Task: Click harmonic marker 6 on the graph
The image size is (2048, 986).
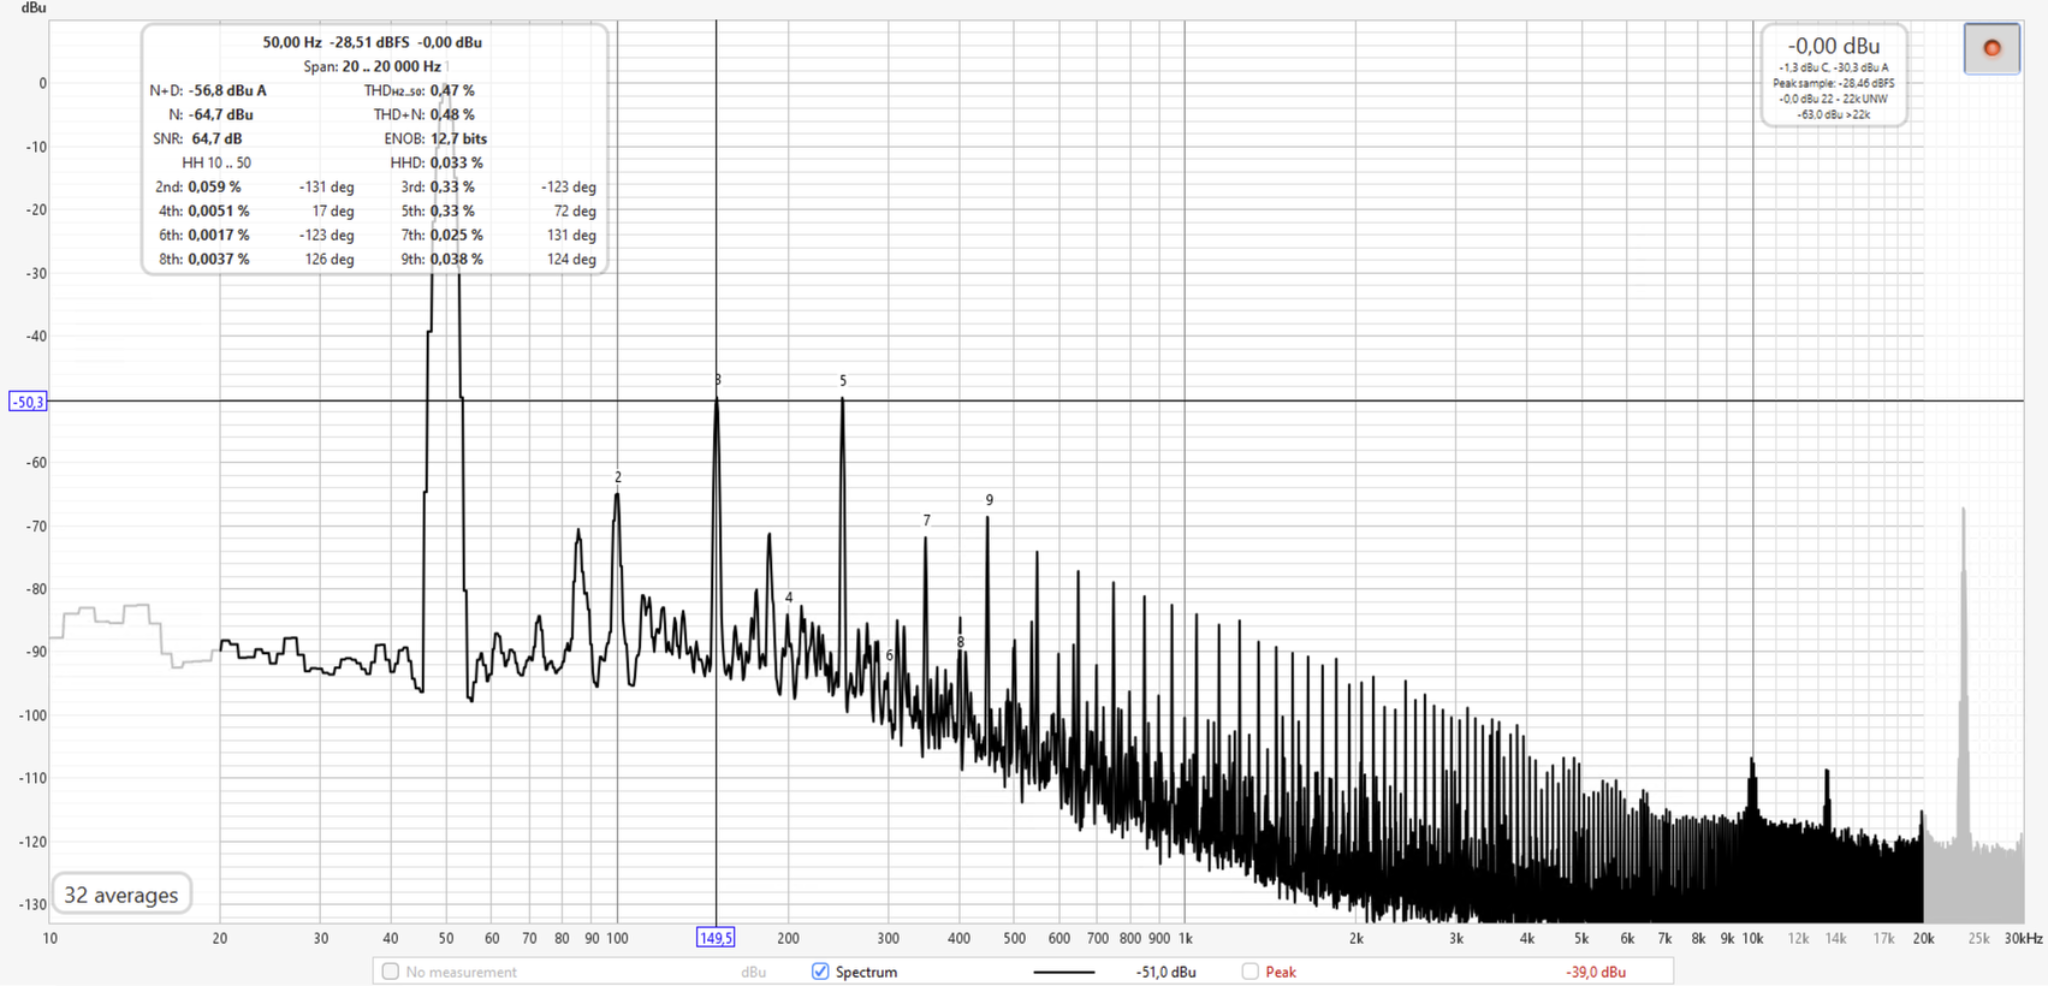Action: click(x=889, y=655)
